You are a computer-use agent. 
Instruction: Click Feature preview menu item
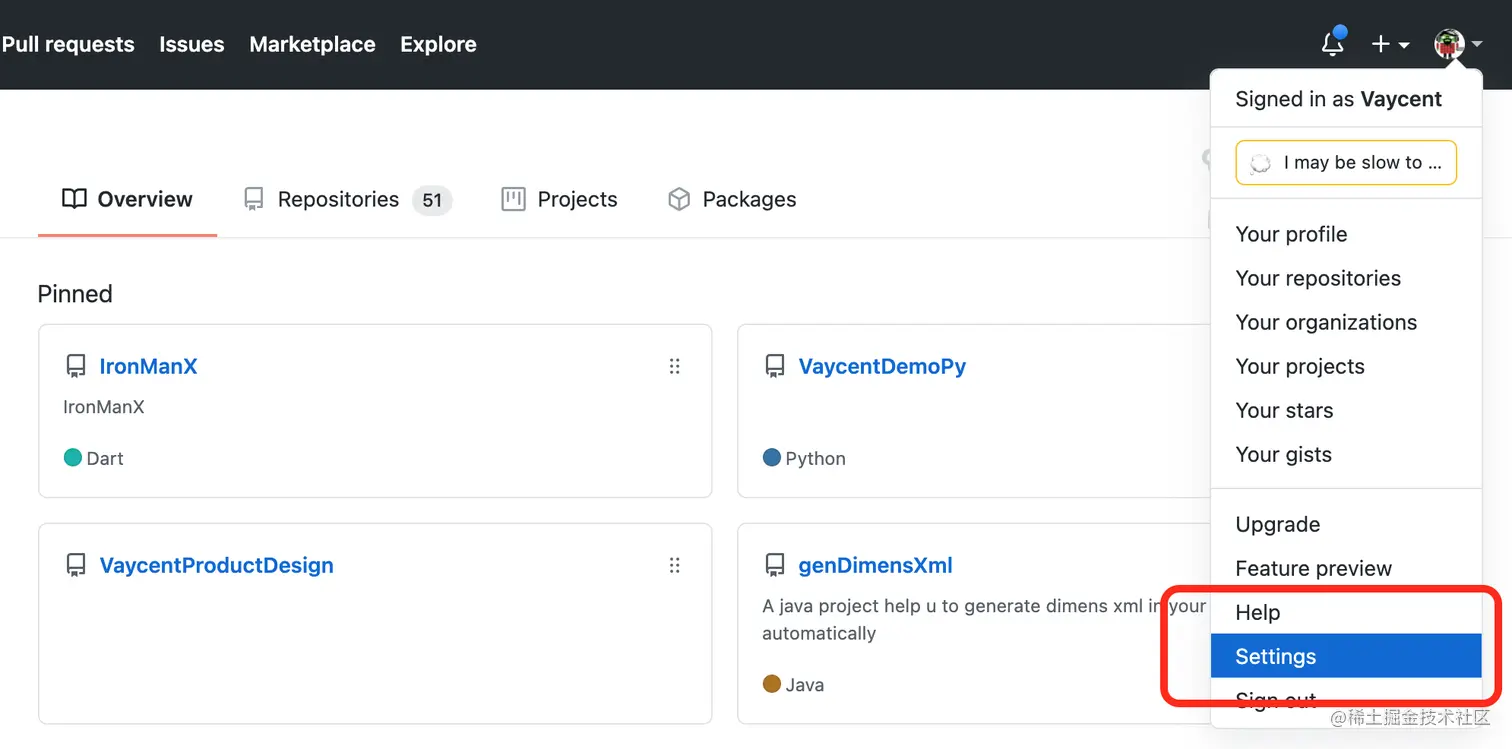[x=1313, y=568]
